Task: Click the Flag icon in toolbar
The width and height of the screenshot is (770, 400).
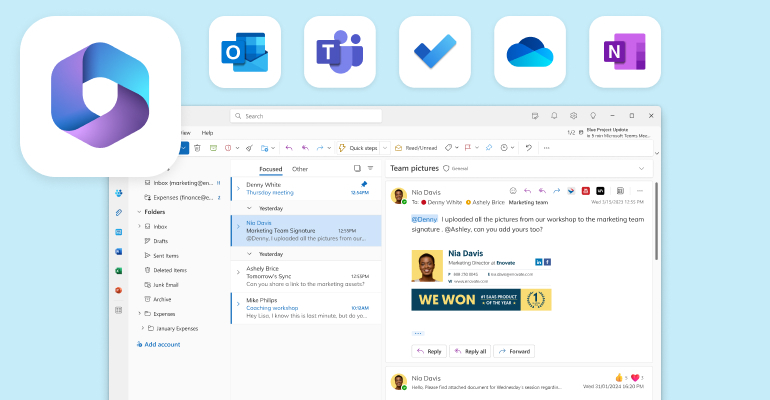Action: point(468,148)
